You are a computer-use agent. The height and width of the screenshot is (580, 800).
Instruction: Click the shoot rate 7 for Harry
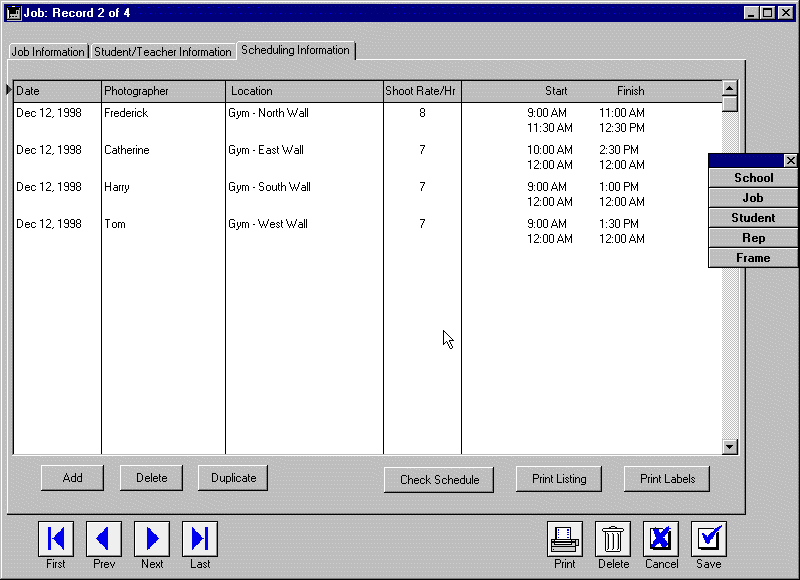(x=422, y=187)
